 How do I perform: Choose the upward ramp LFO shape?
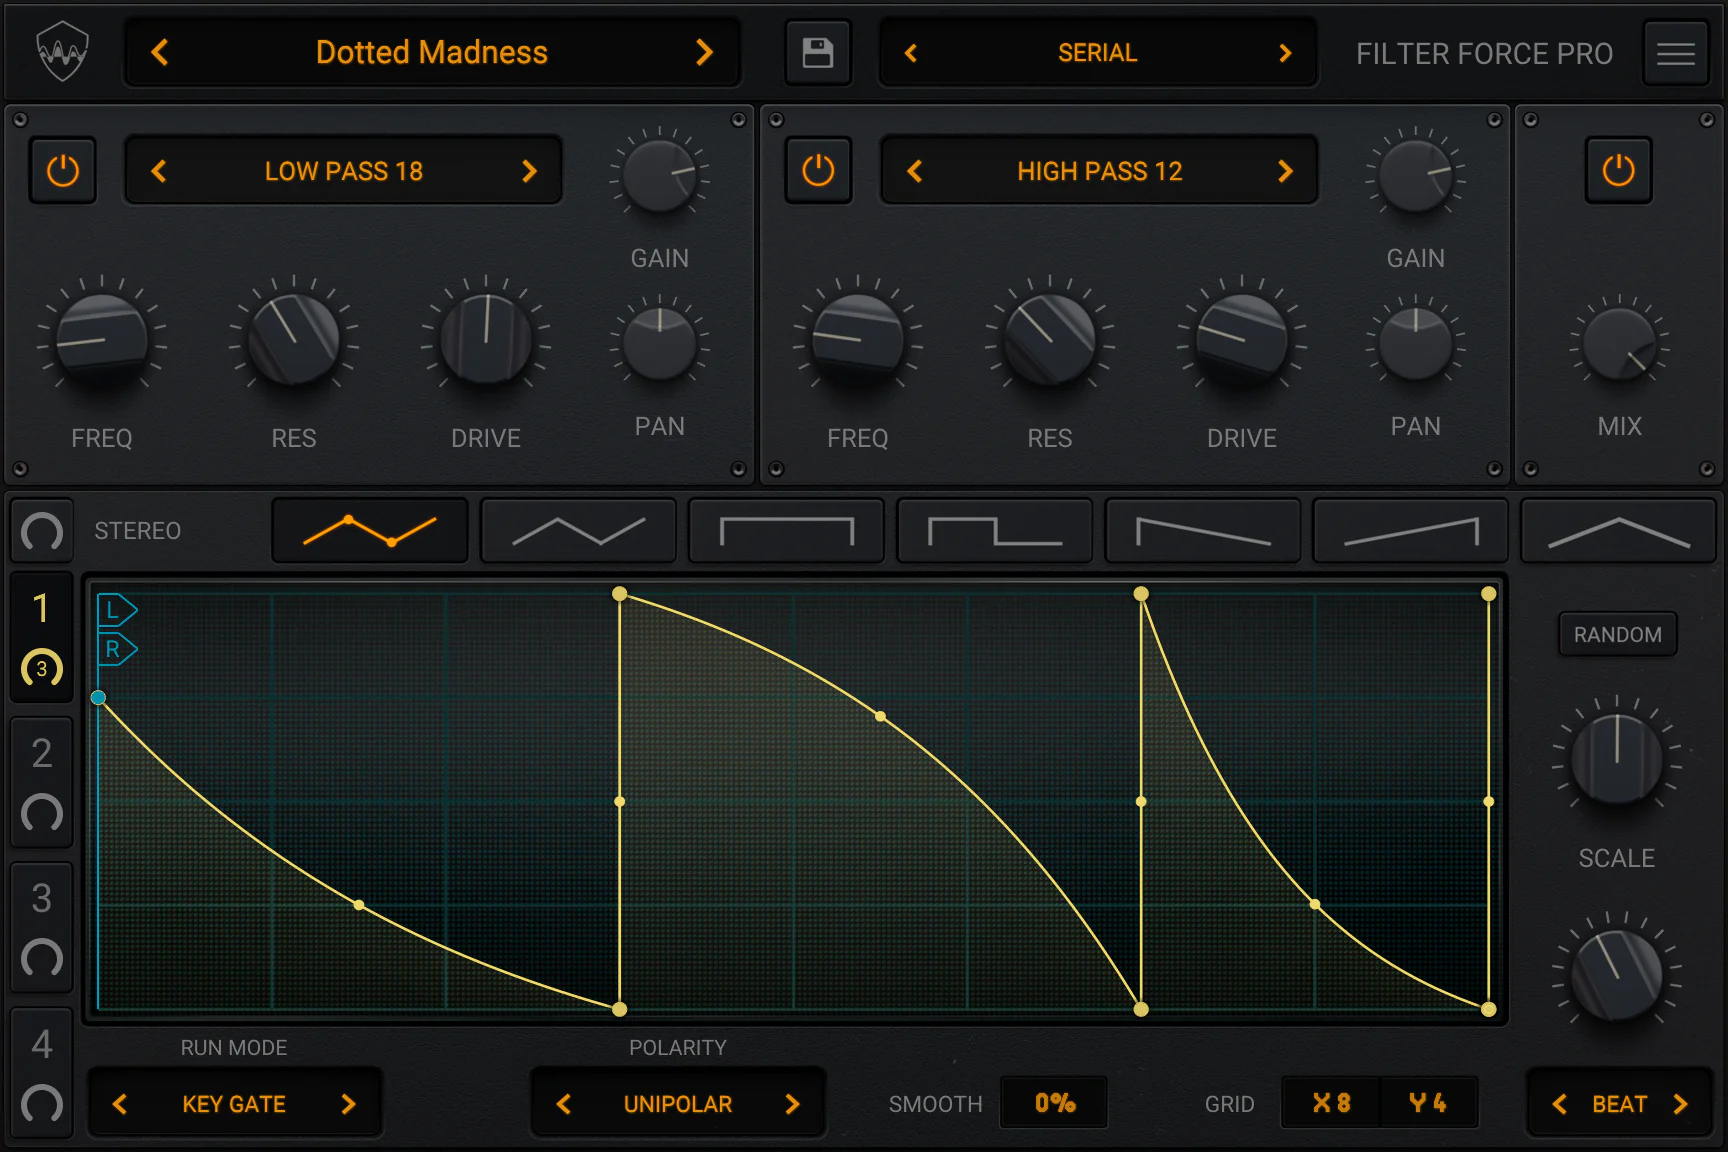click(x=1410, y=531)
